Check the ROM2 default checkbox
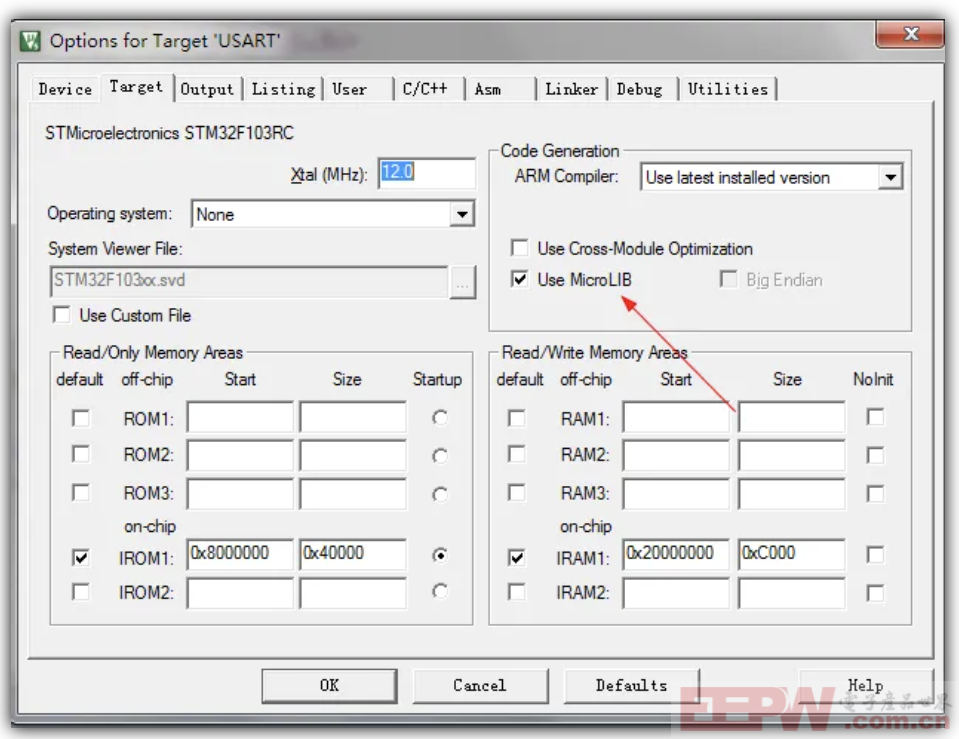The width and height of the screenshot is (959, 739). [81, 455]
